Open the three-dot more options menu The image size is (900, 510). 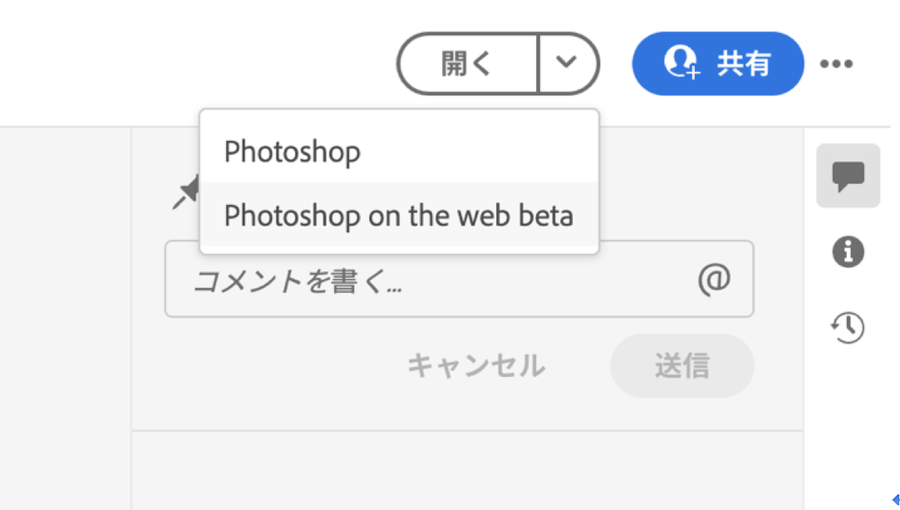click(836, 64)
